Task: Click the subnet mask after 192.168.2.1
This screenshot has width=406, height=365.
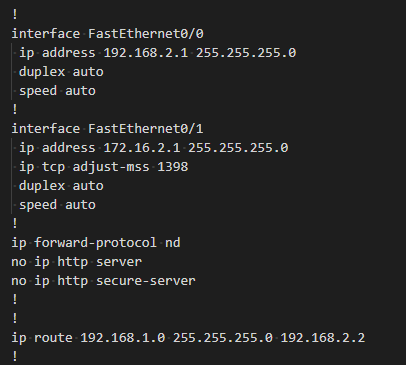Action: click(x=246, y=53)
